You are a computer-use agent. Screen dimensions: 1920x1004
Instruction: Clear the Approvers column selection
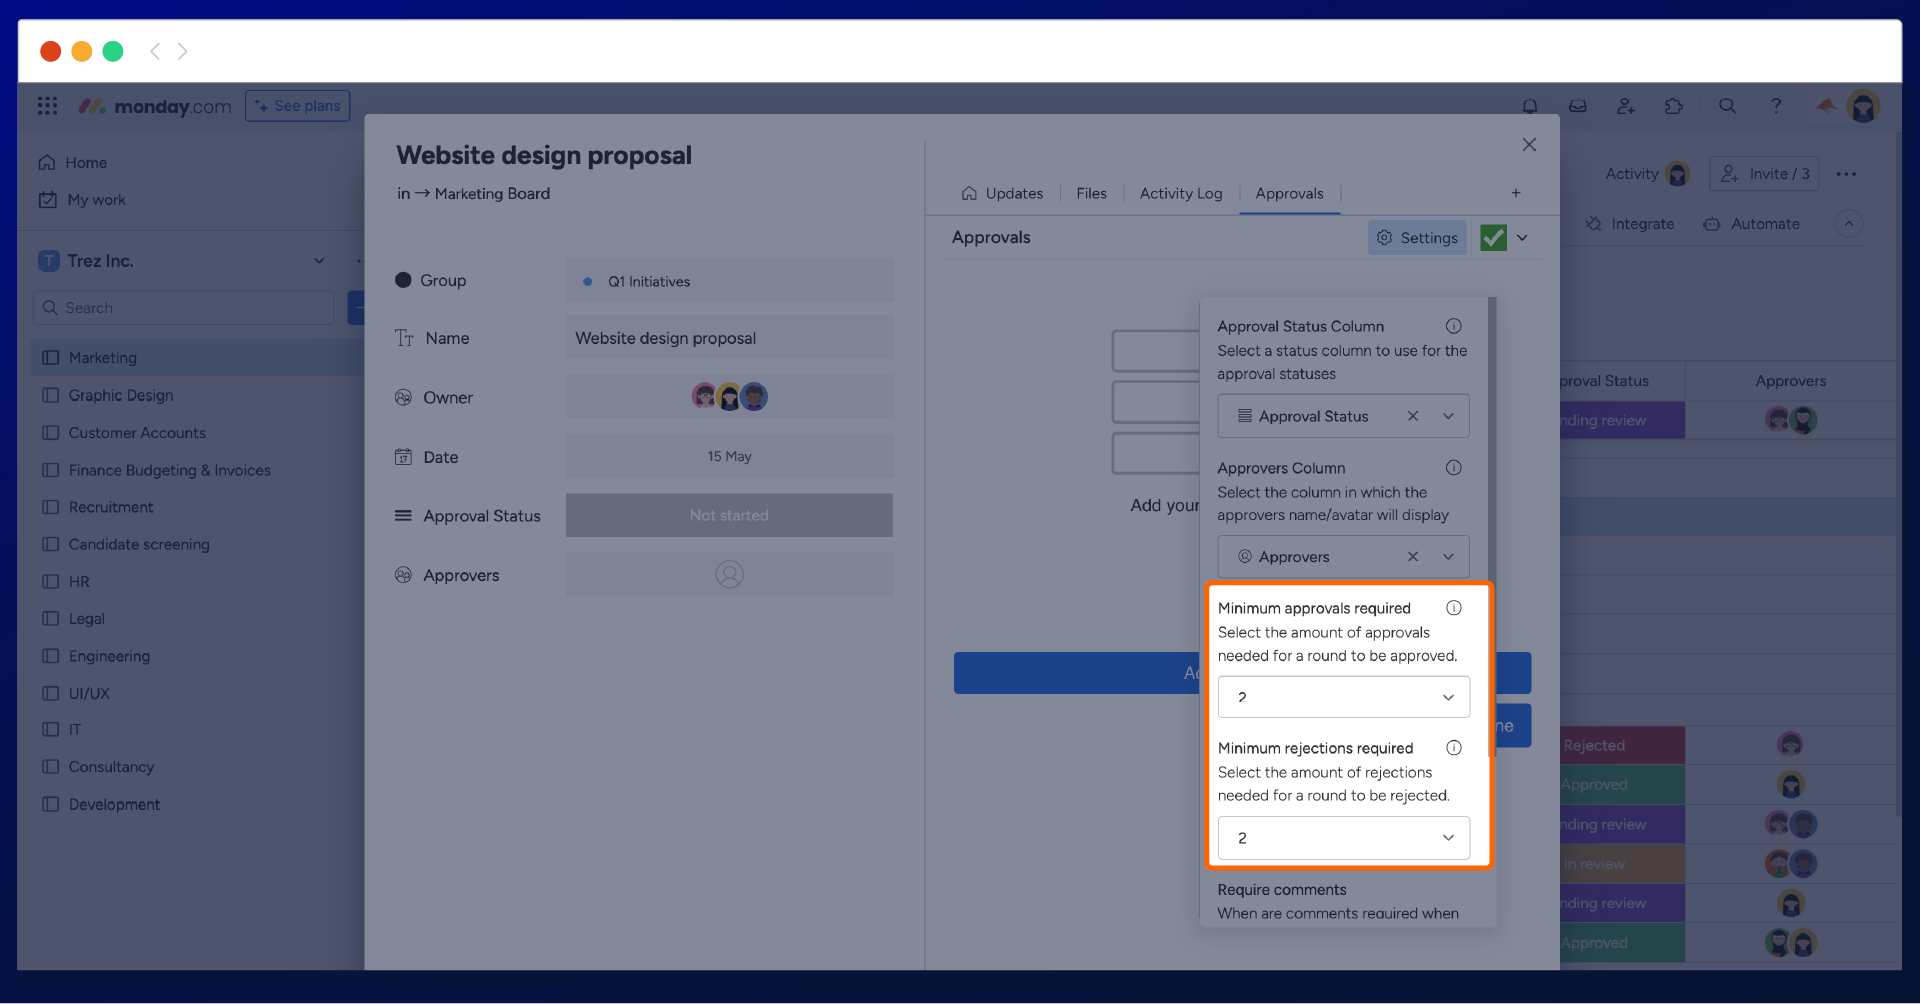(1413, 557)
